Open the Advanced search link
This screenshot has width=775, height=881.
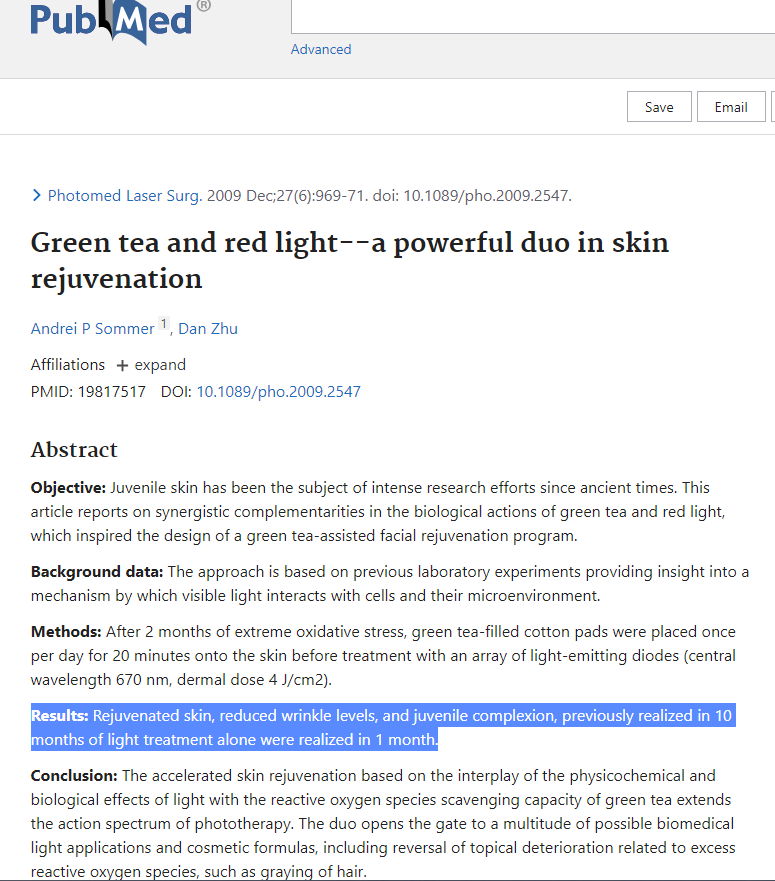(321, 49)
